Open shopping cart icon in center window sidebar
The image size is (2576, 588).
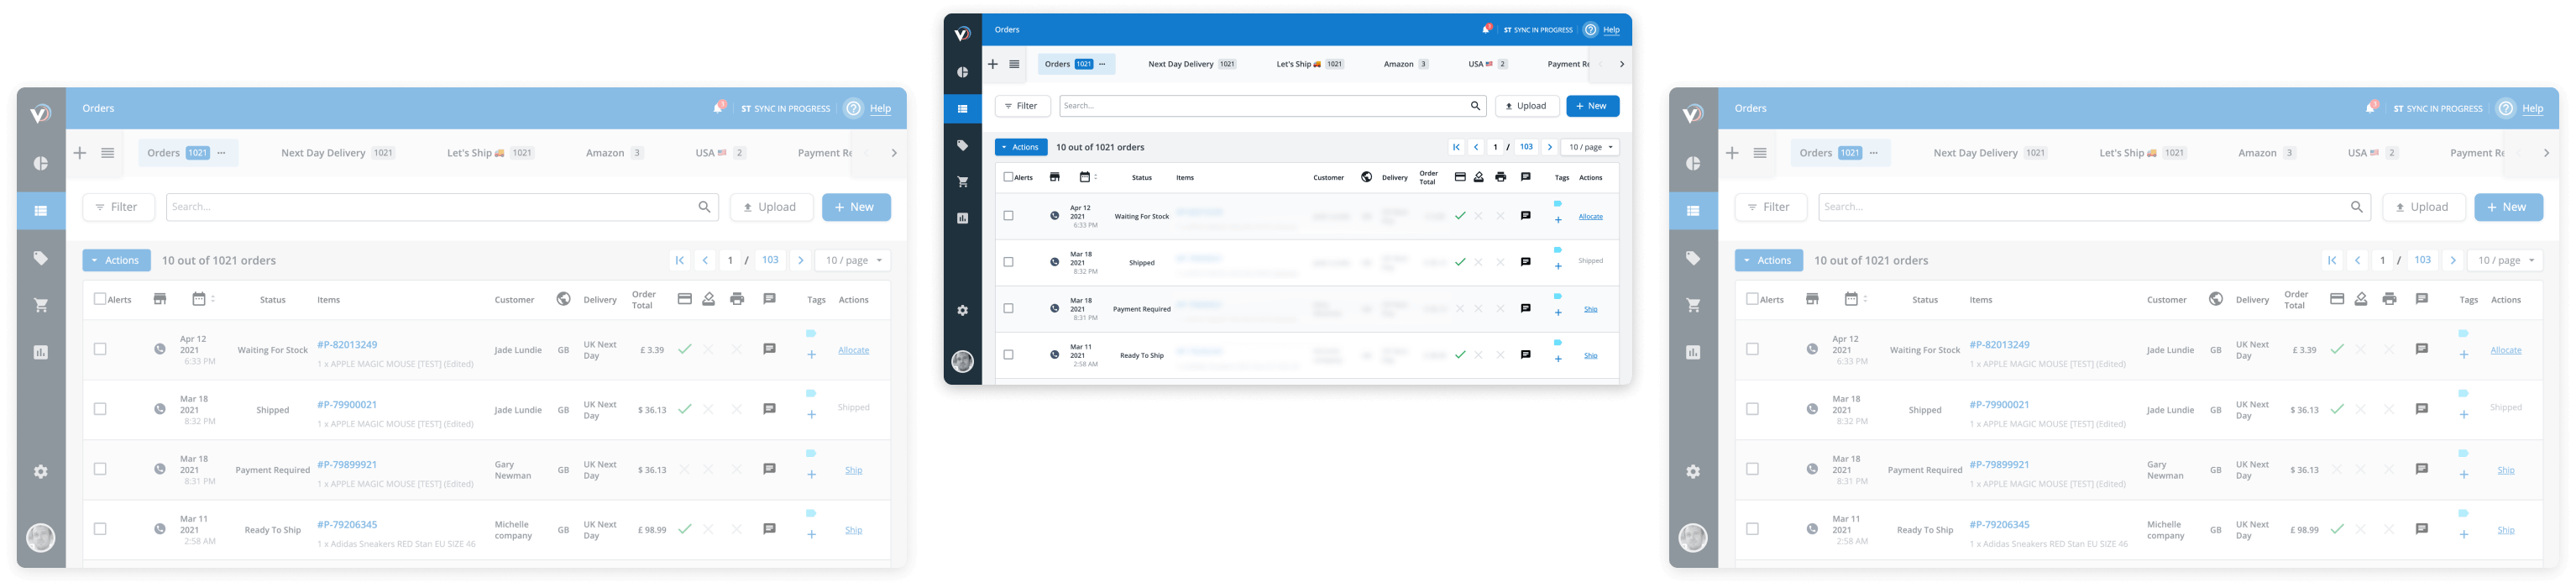pos(962,182)
